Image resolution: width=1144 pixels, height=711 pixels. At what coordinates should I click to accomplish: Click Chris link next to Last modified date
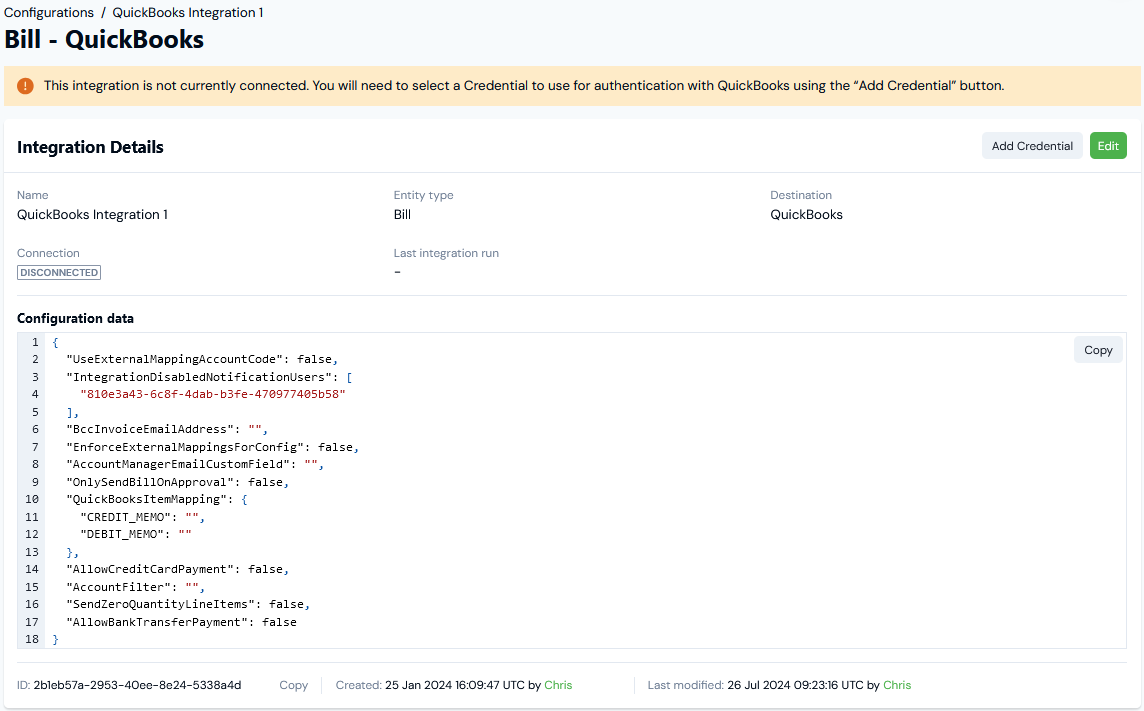(x=897, y=685)
